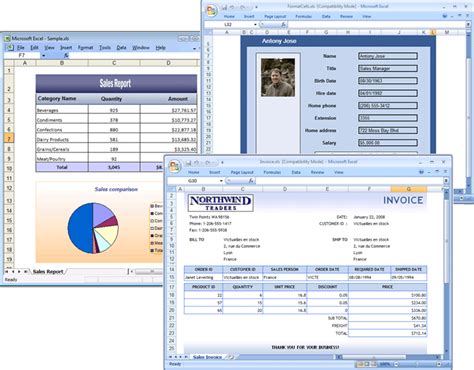Select Insert tab in FormatCells window

pos(249,16)
